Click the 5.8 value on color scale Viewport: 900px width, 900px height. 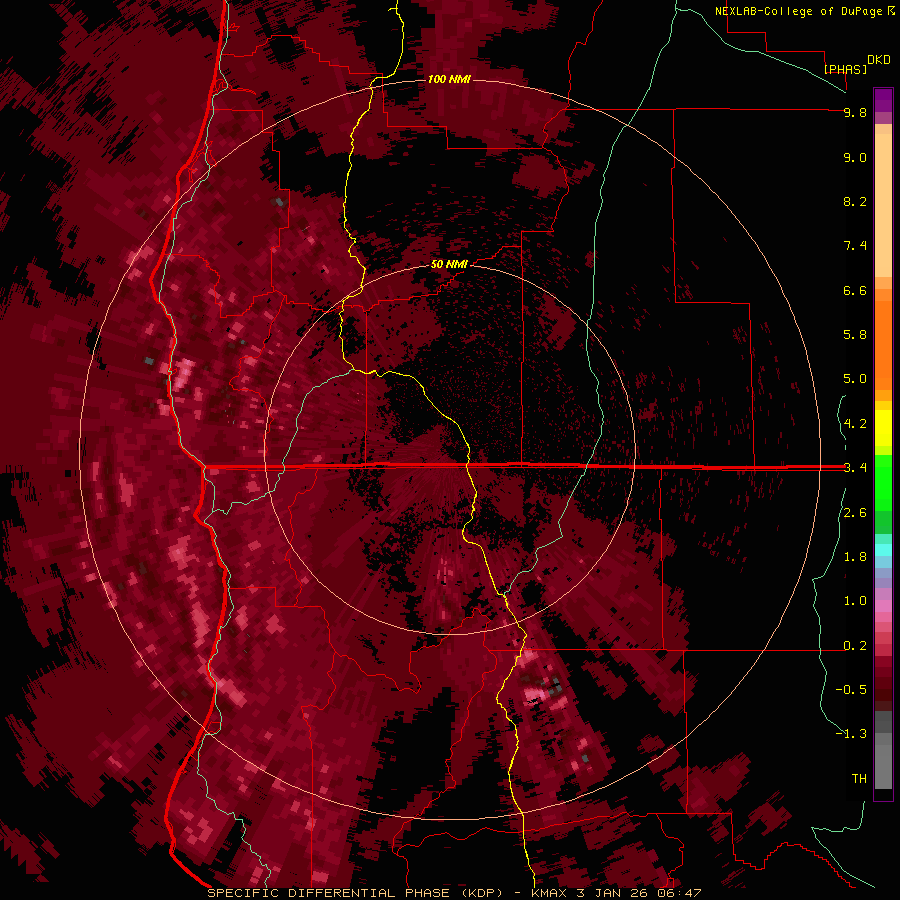point(855,335)
